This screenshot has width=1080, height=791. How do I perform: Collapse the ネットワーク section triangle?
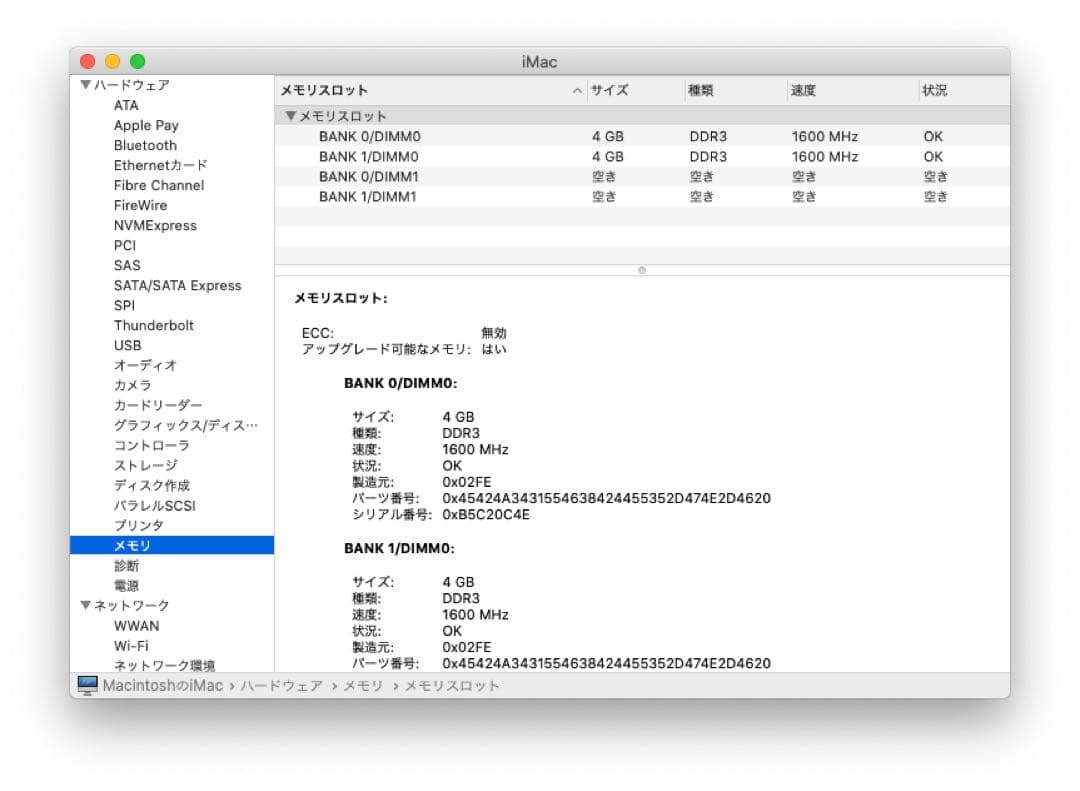tap(85, 605)
